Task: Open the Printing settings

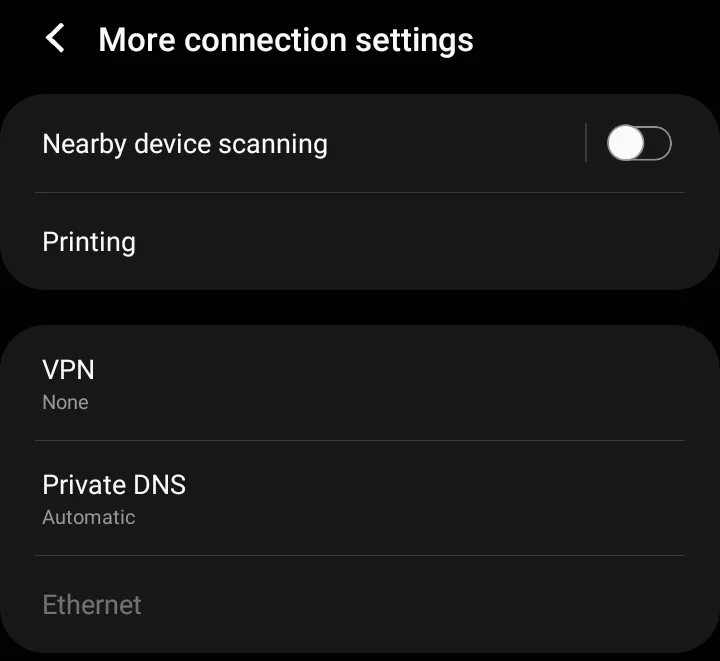Action: [360, 242]
